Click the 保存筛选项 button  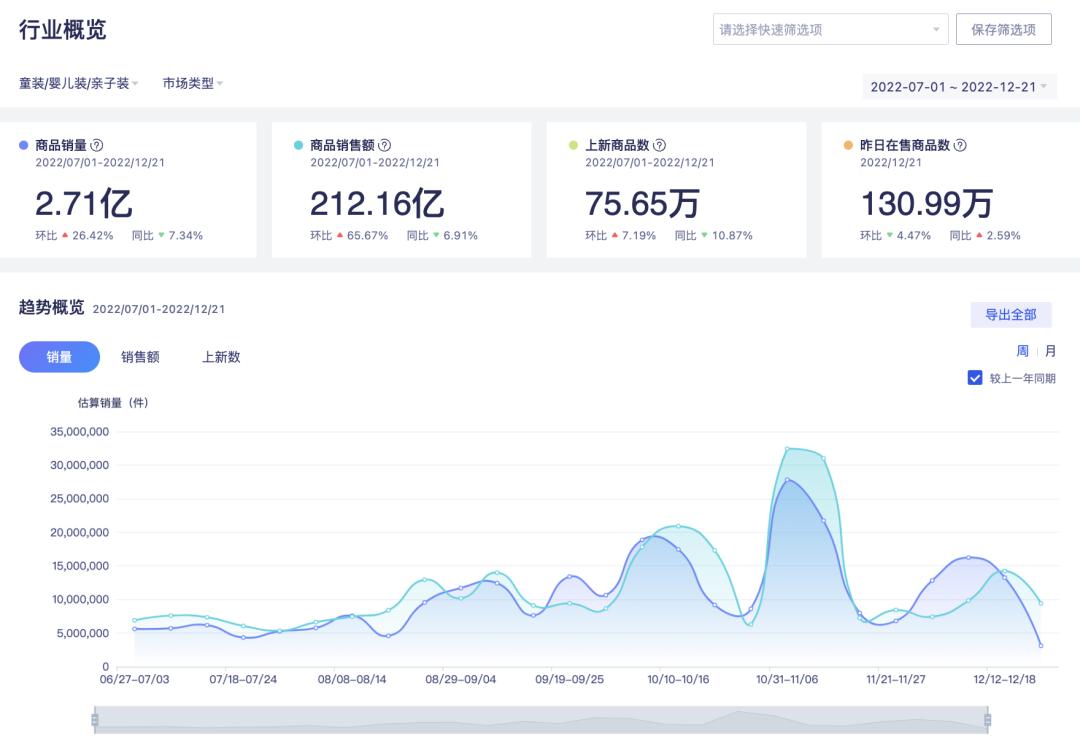pyautogui.click(x=1003, y=30)
